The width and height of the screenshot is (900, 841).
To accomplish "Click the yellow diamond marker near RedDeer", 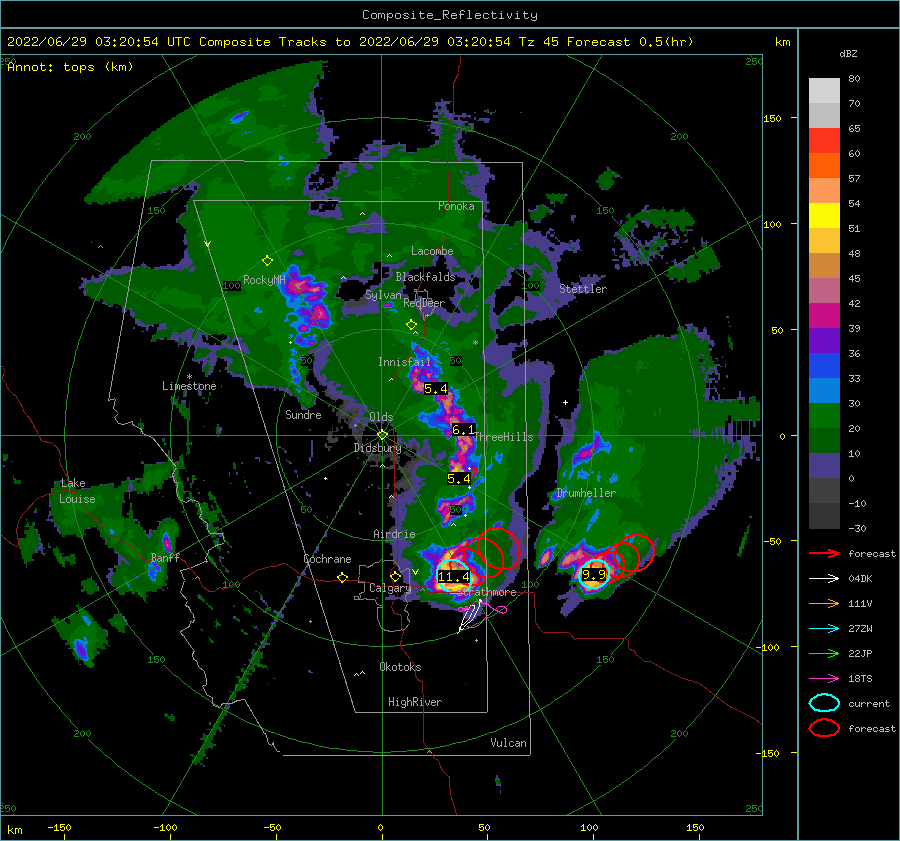I will [x=411, y=324].
